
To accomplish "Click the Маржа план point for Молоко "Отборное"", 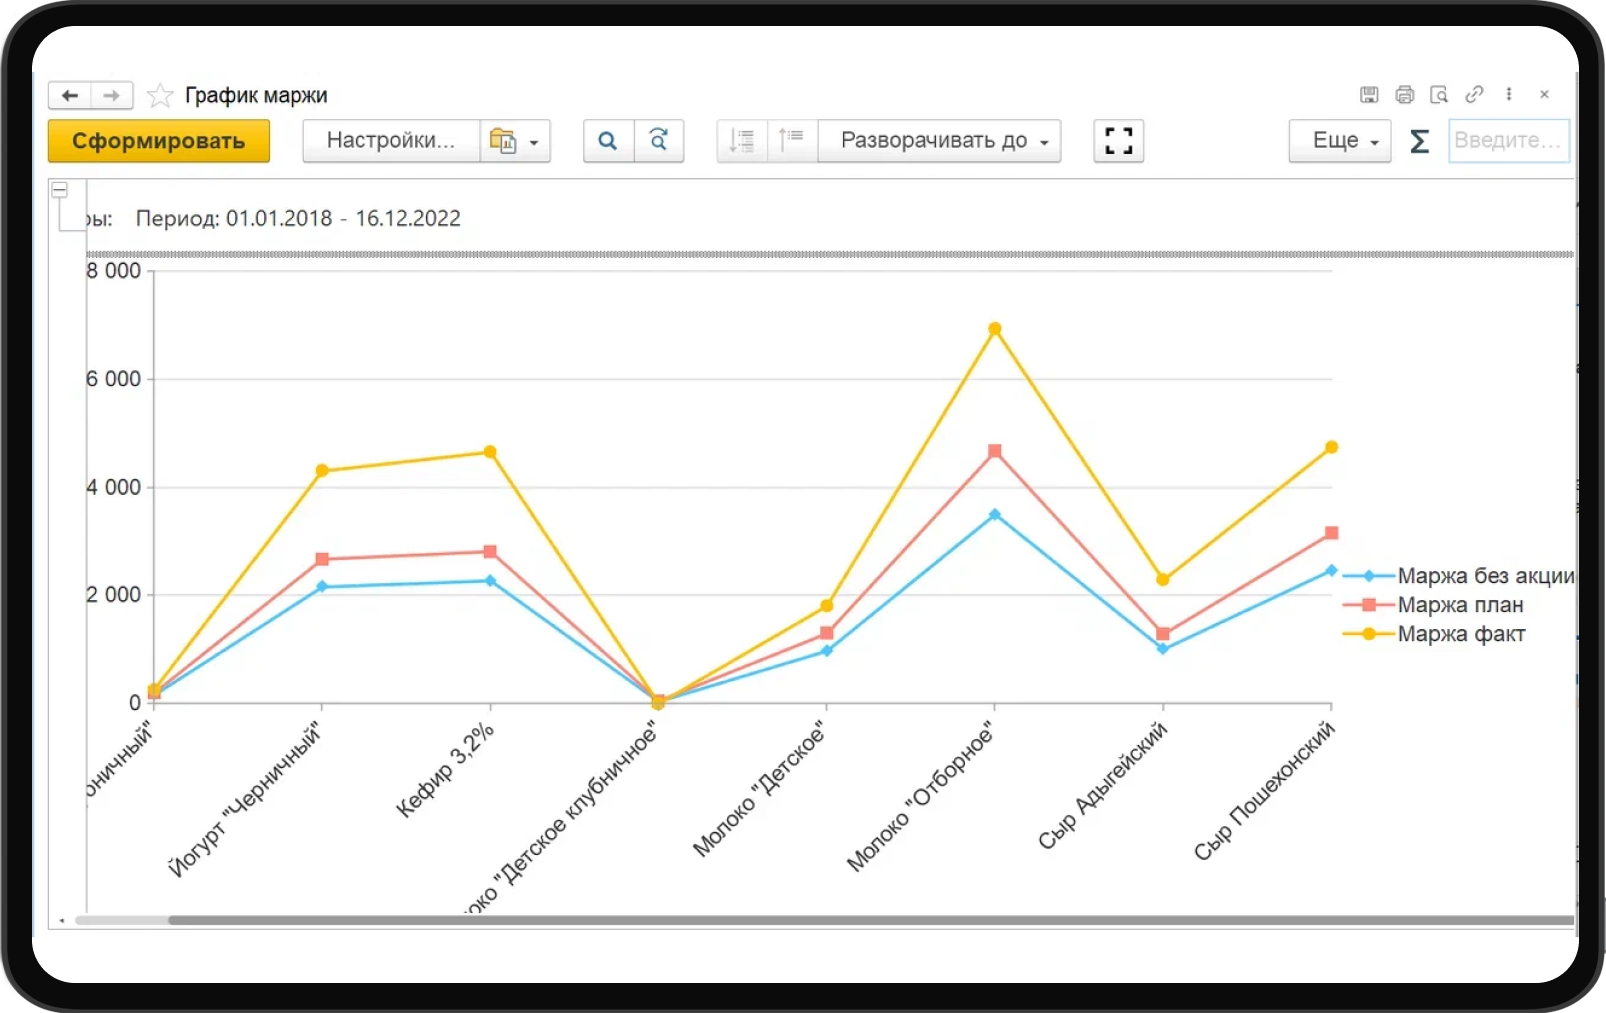I will tap(995, 451).
